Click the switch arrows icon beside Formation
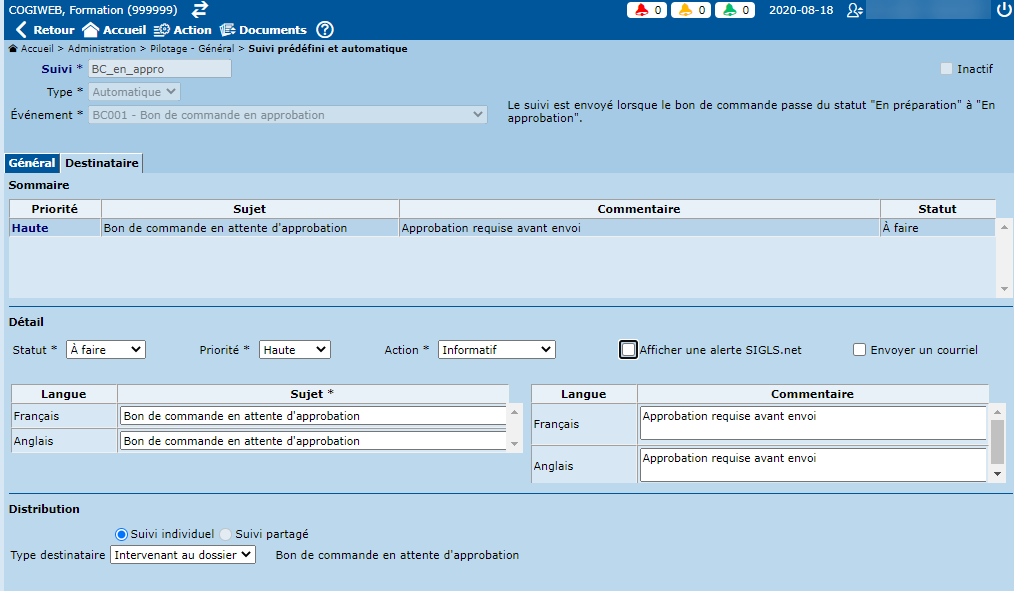This screenshot has width=1014, height=591. (x=200, y=9)
